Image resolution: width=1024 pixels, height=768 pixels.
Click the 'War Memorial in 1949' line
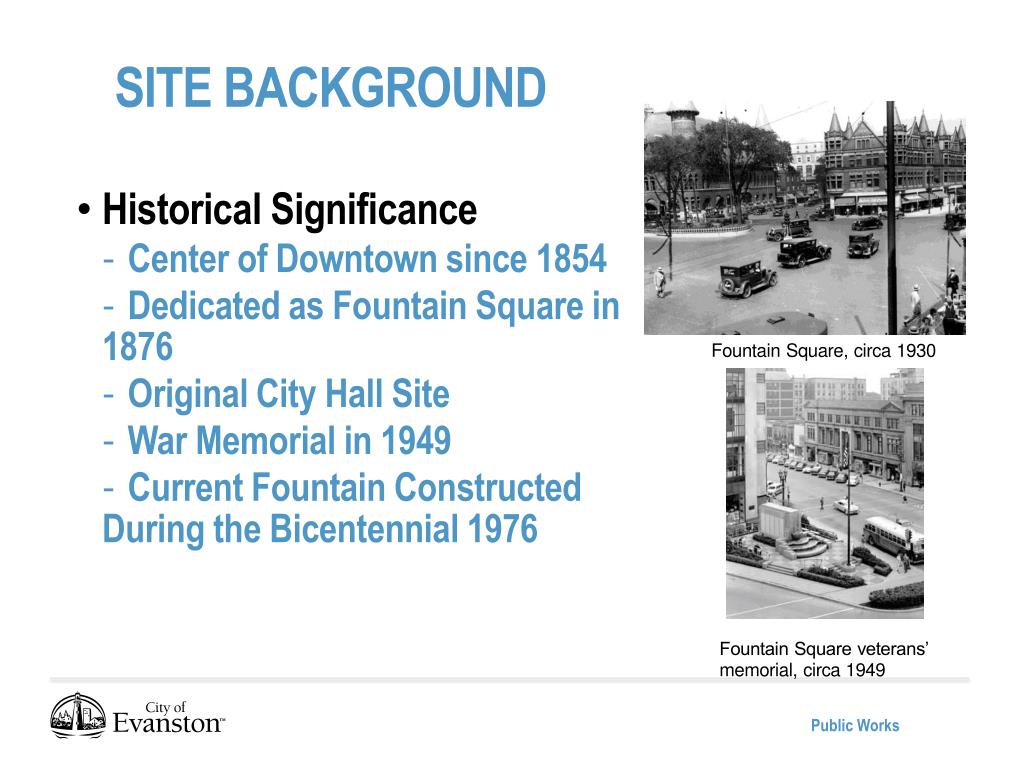[289, 440]
